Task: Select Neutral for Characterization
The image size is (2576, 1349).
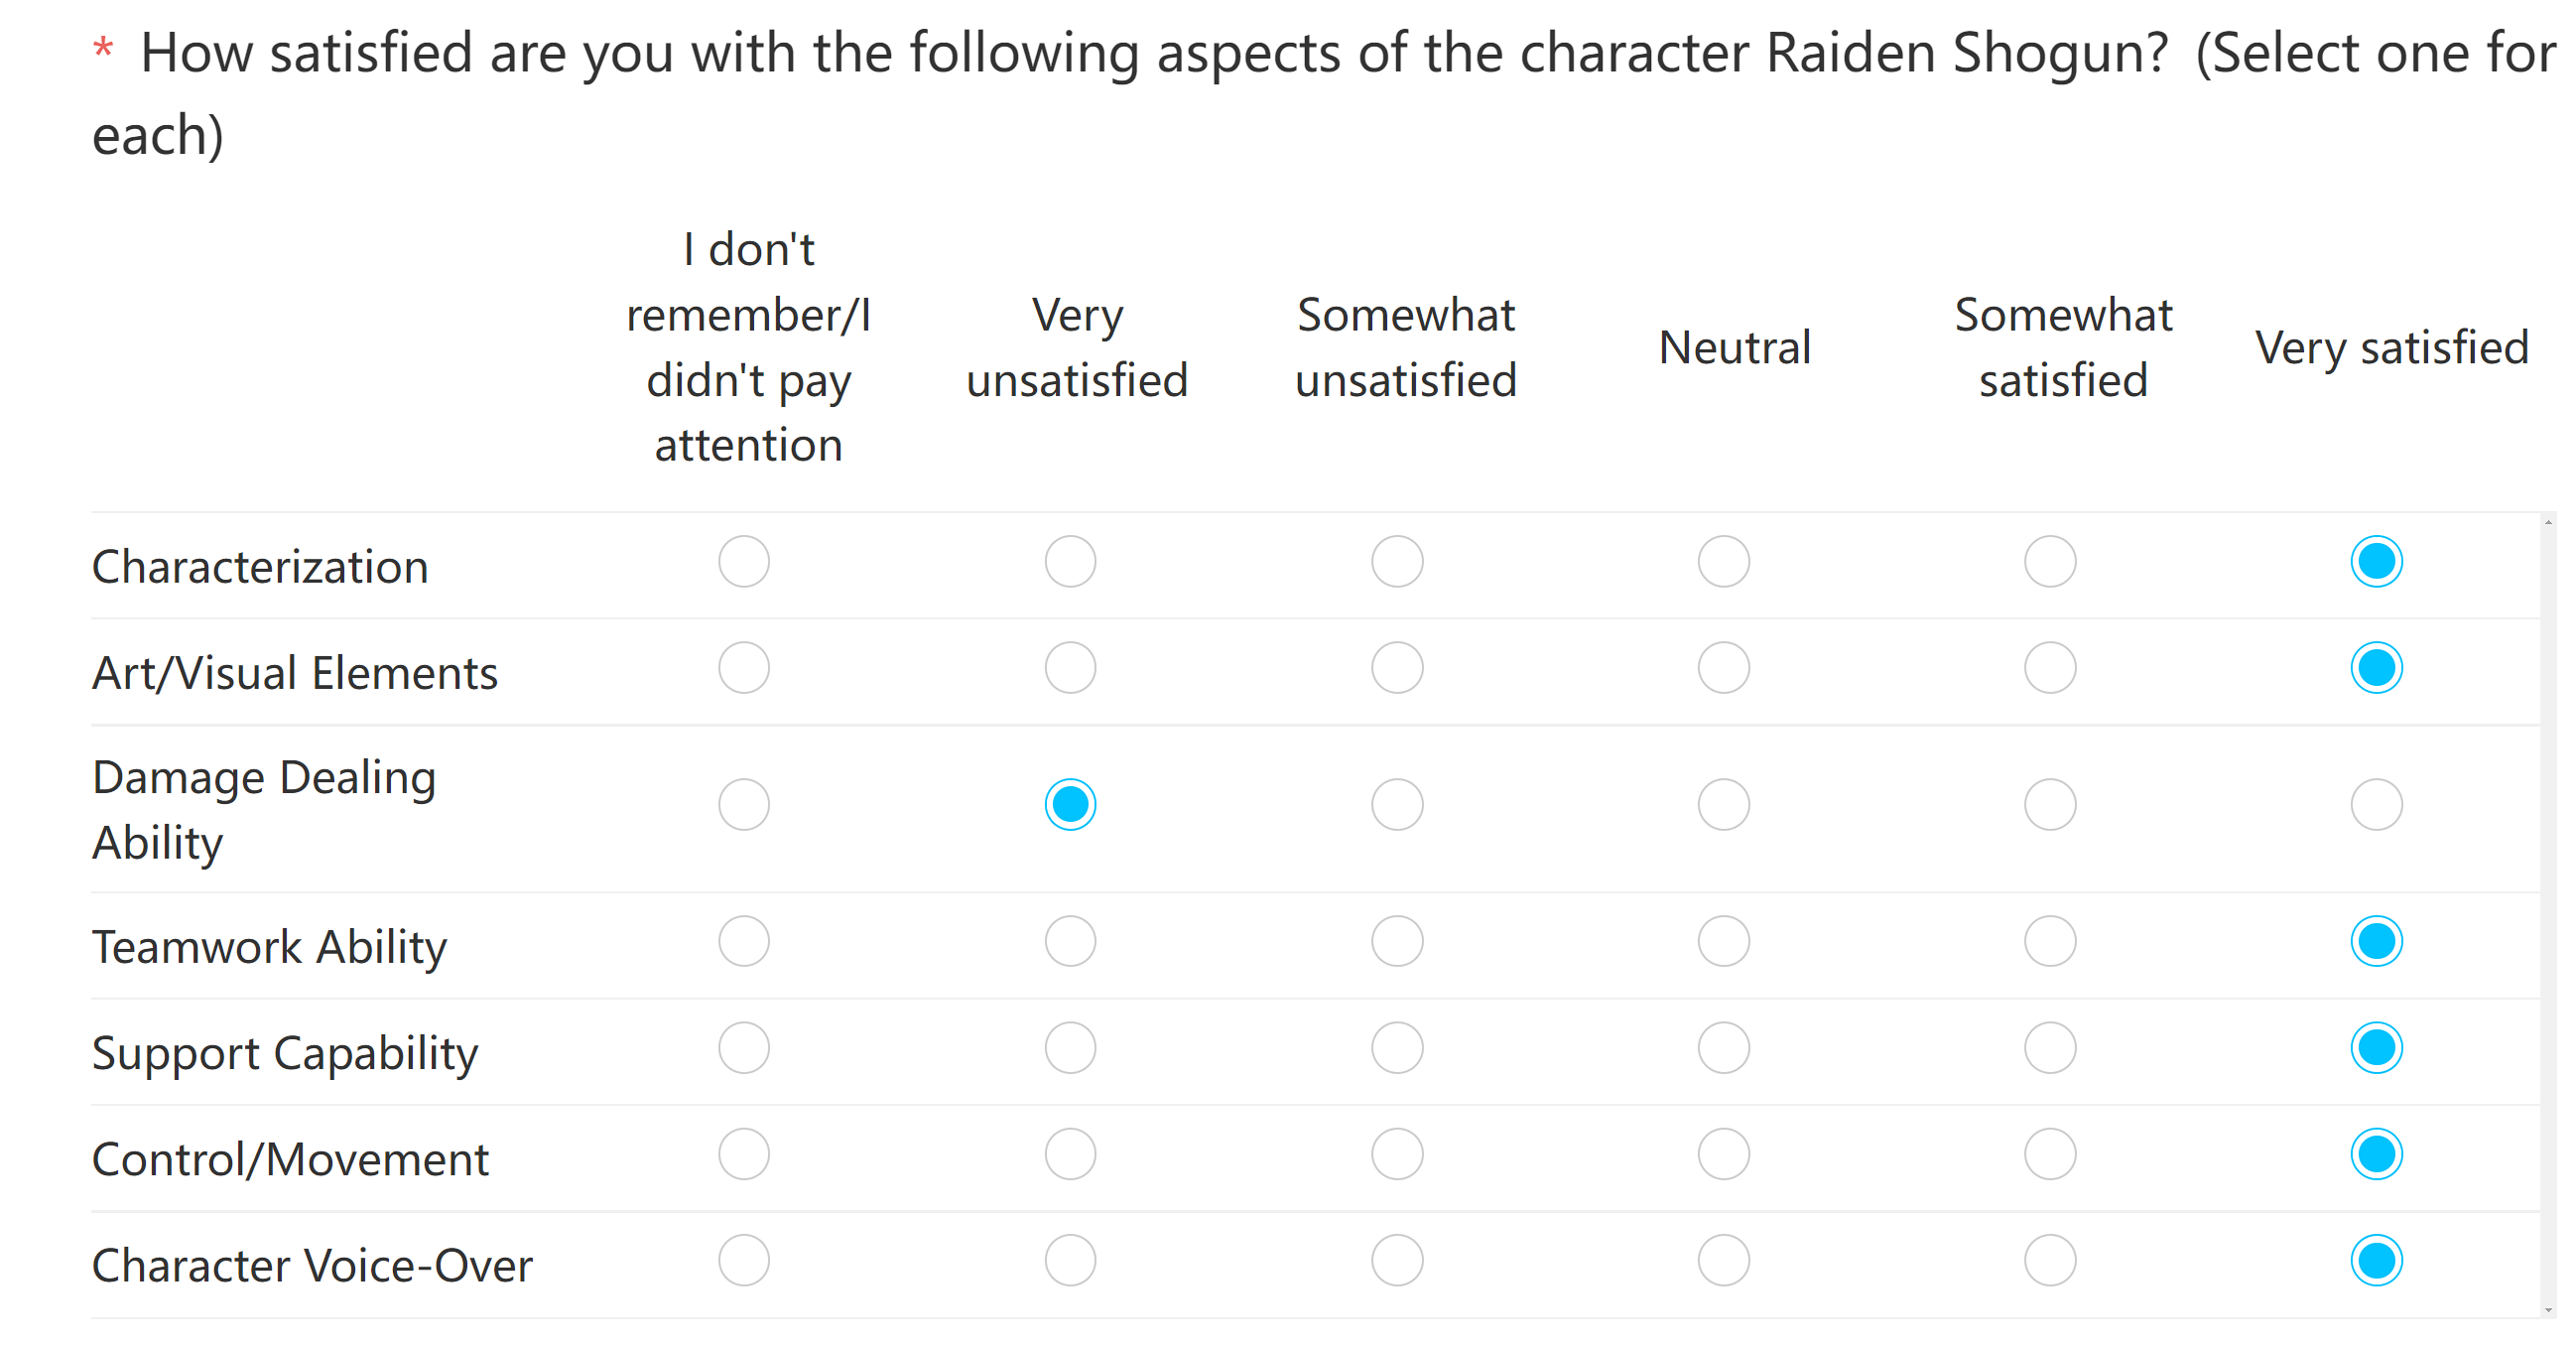Action: [x=1723, y=561]
